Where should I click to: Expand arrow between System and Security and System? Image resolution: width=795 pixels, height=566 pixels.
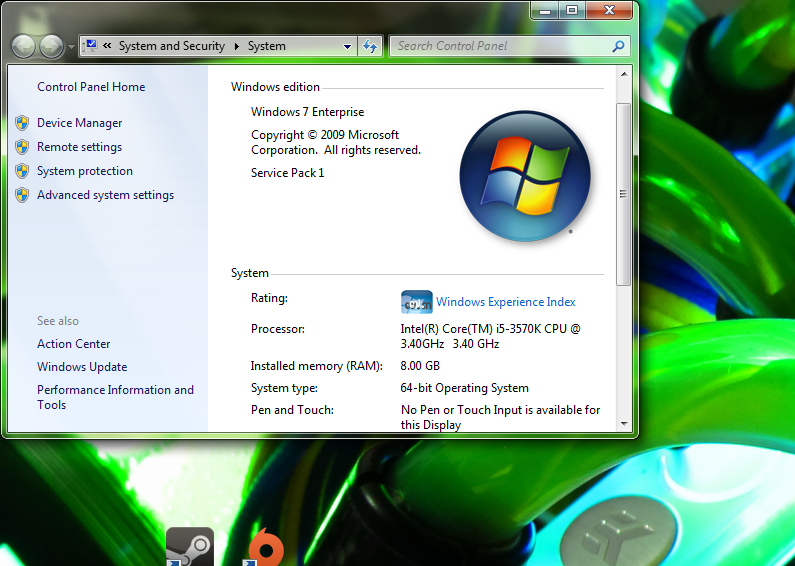[236, 46]
